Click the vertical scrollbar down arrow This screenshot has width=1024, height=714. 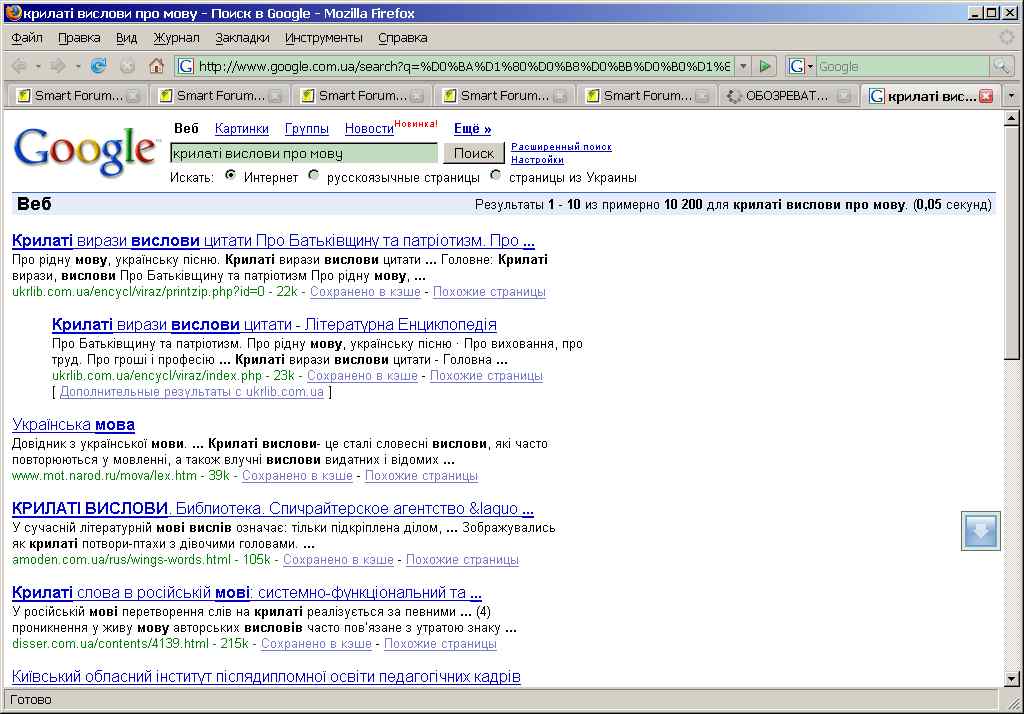pos(1011,679)
